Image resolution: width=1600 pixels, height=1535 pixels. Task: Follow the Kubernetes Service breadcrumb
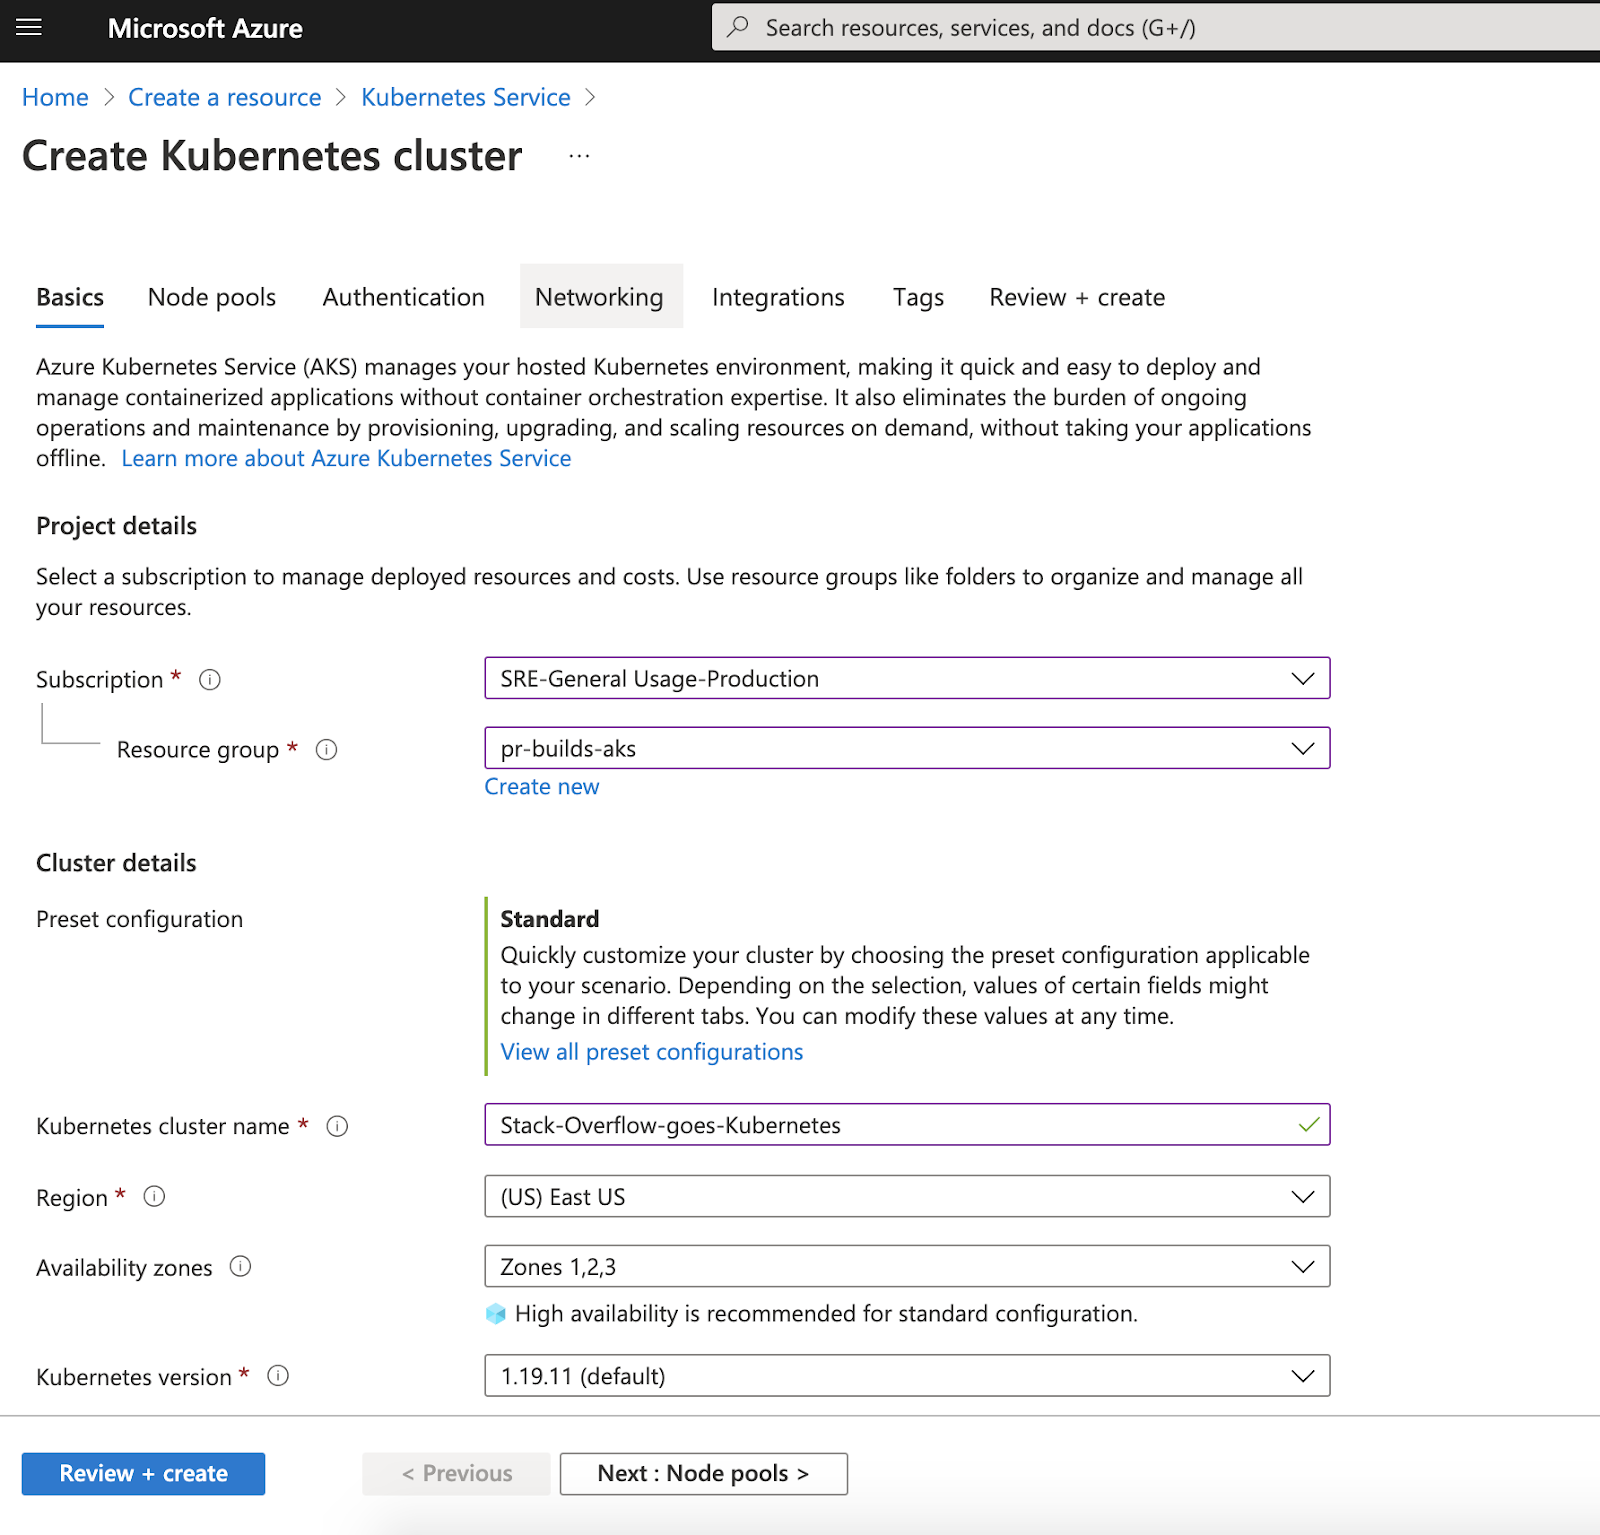466,97
